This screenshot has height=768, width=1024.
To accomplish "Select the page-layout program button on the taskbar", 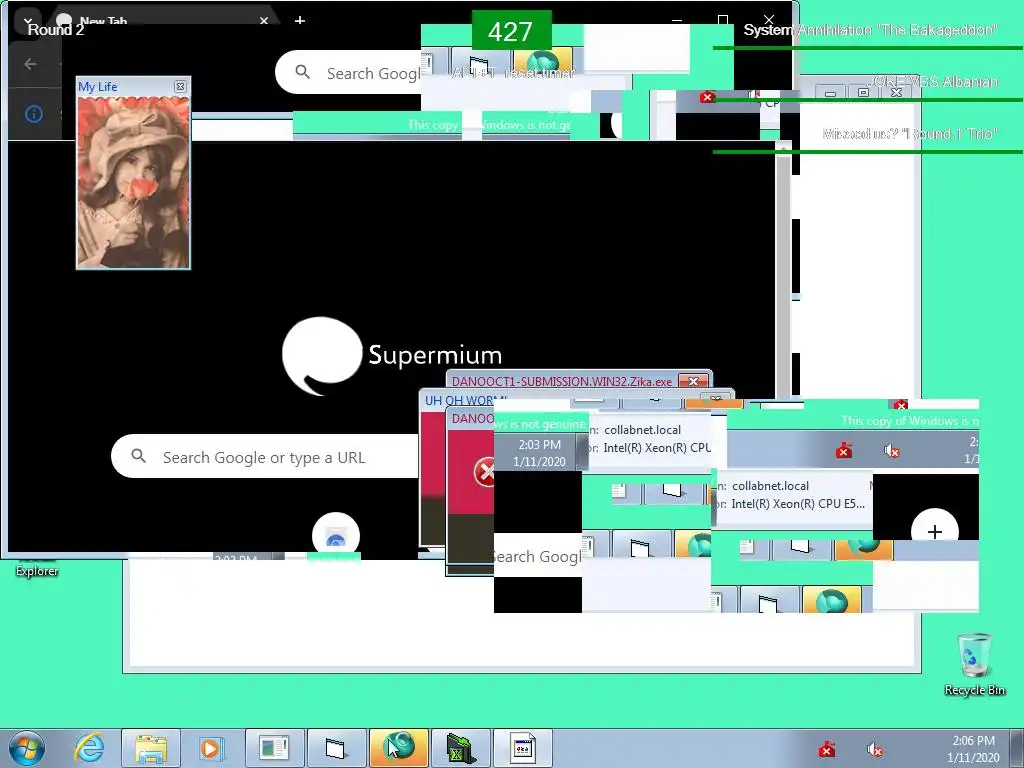I will click(274, 748).
